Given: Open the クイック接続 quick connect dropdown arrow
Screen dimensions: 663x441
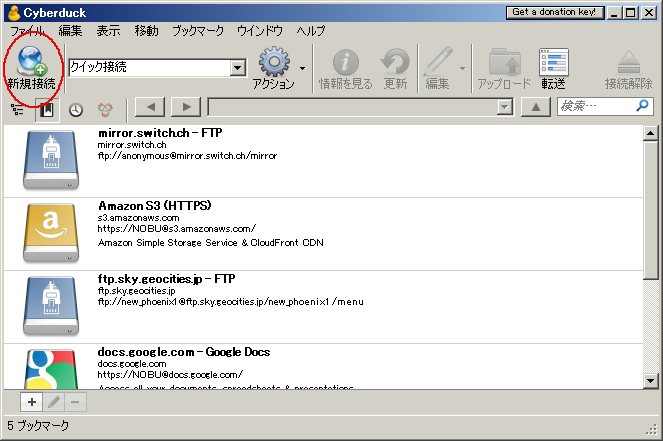Looking at the screenshot, I should [238, 68].
